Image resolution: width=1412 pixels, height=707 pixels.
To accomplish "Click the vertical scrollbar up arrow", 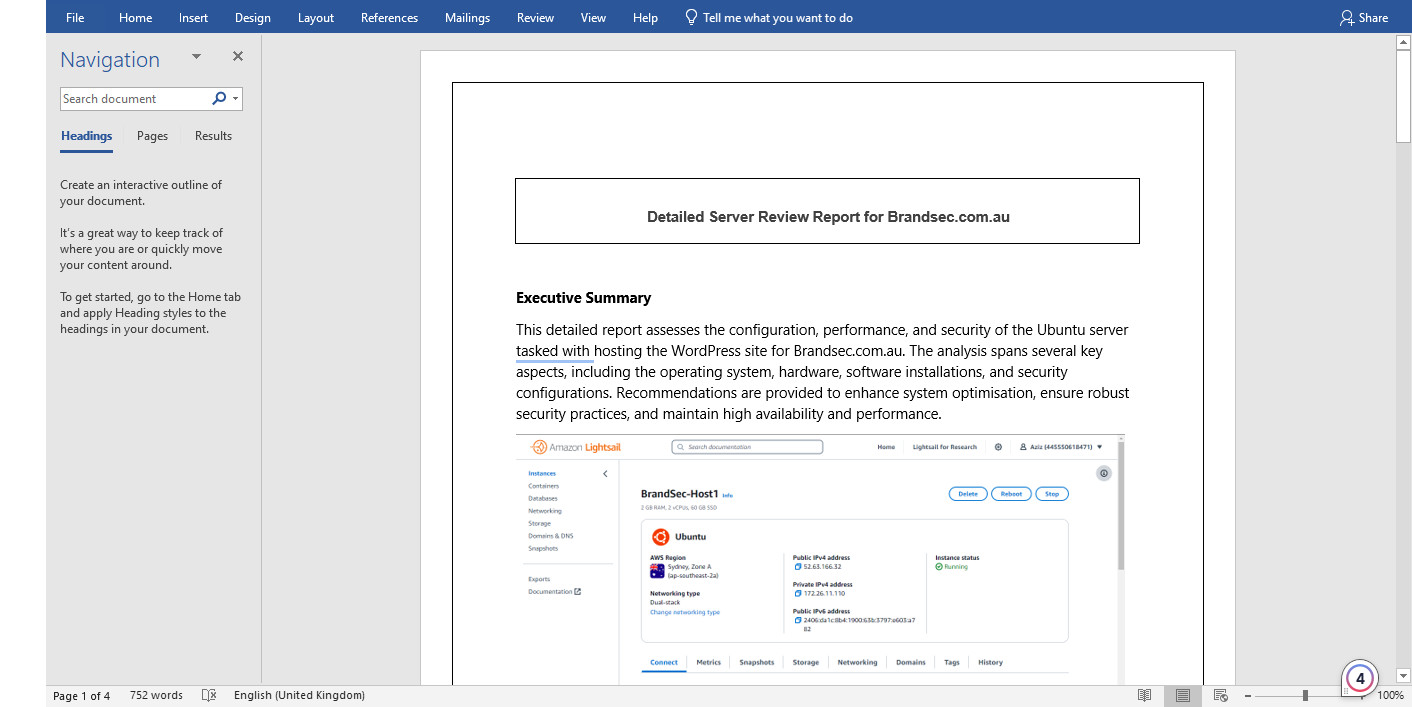I will (x=1403, y=43).
